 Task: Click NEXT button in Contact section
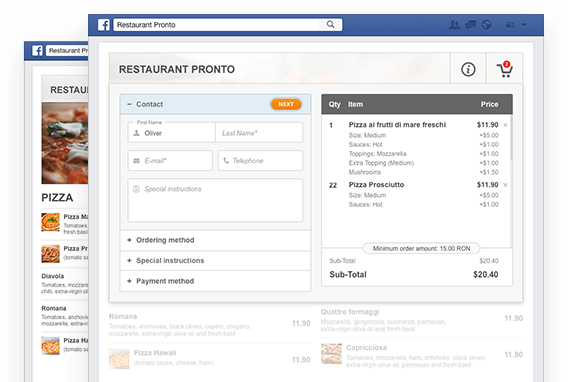286,104
